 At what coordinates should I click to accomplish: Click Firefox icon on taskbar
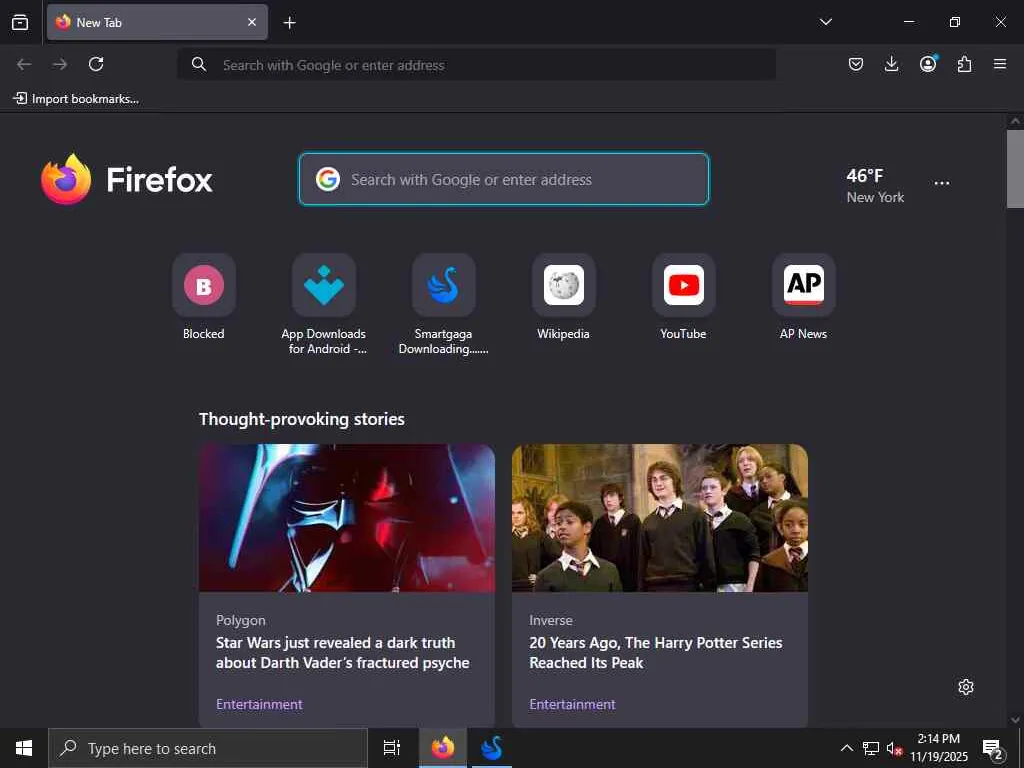click(x=443, y=748)
